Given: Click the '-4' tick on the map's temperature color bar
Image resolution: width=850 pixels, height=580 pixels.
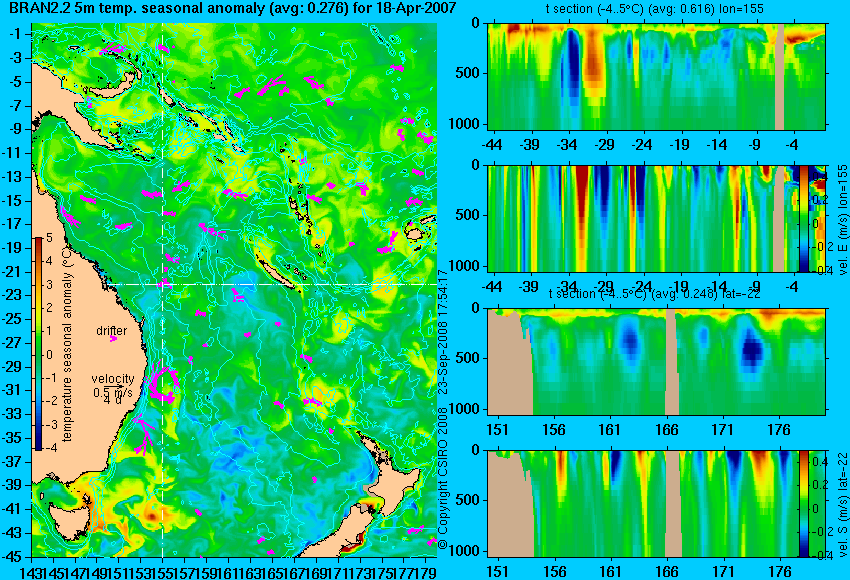Looking at the screenshot, I should tap(49, 448).
